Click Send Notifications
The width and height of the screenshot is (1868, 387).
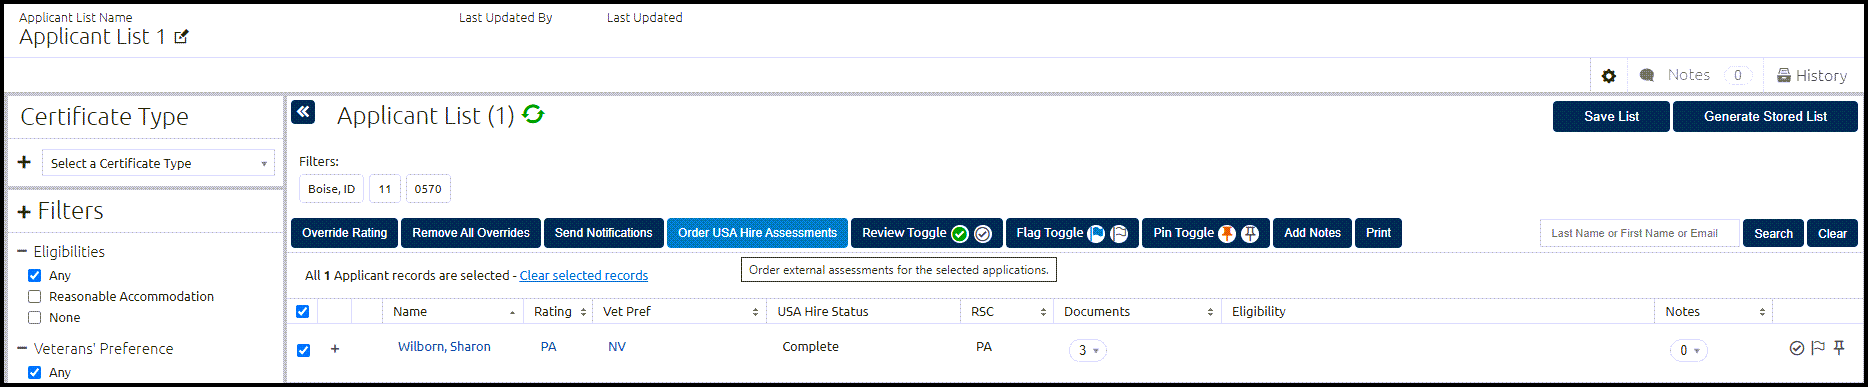(604, 233)
